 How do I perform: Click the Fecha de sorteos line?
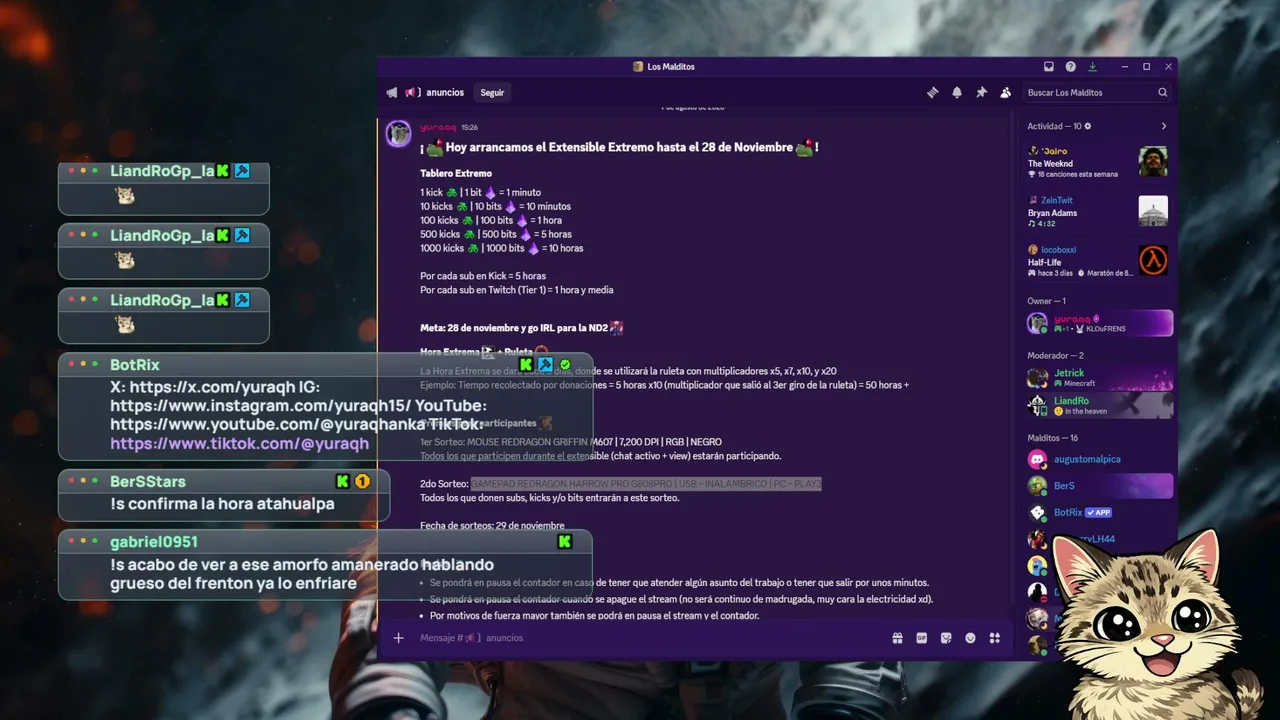[492, 526]
